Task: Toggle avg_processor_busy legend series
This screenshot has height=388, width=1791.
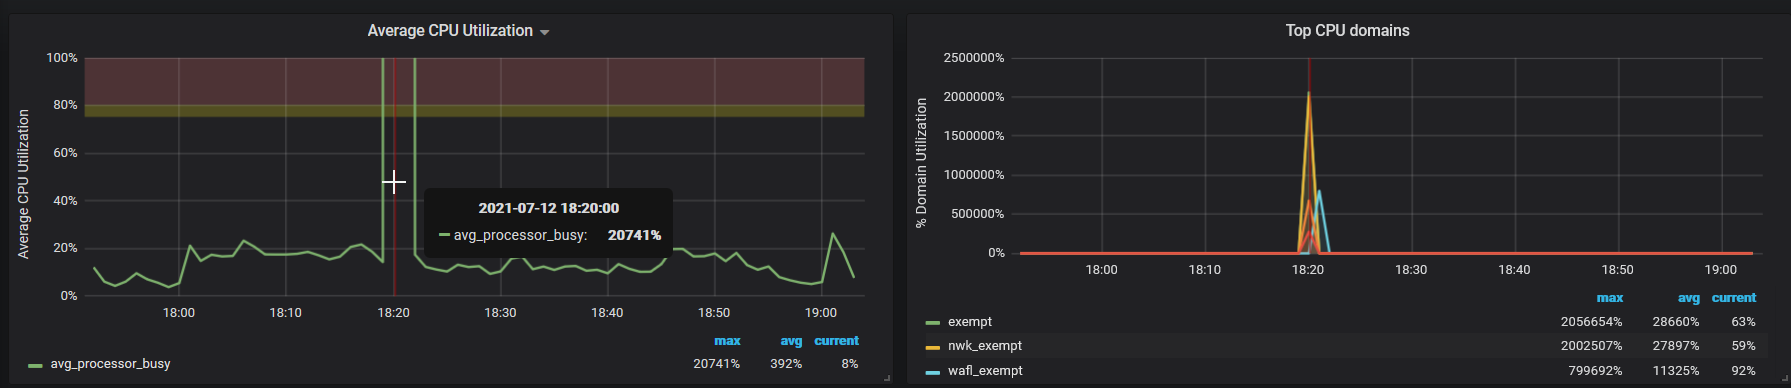Action: tap(110, 364)
